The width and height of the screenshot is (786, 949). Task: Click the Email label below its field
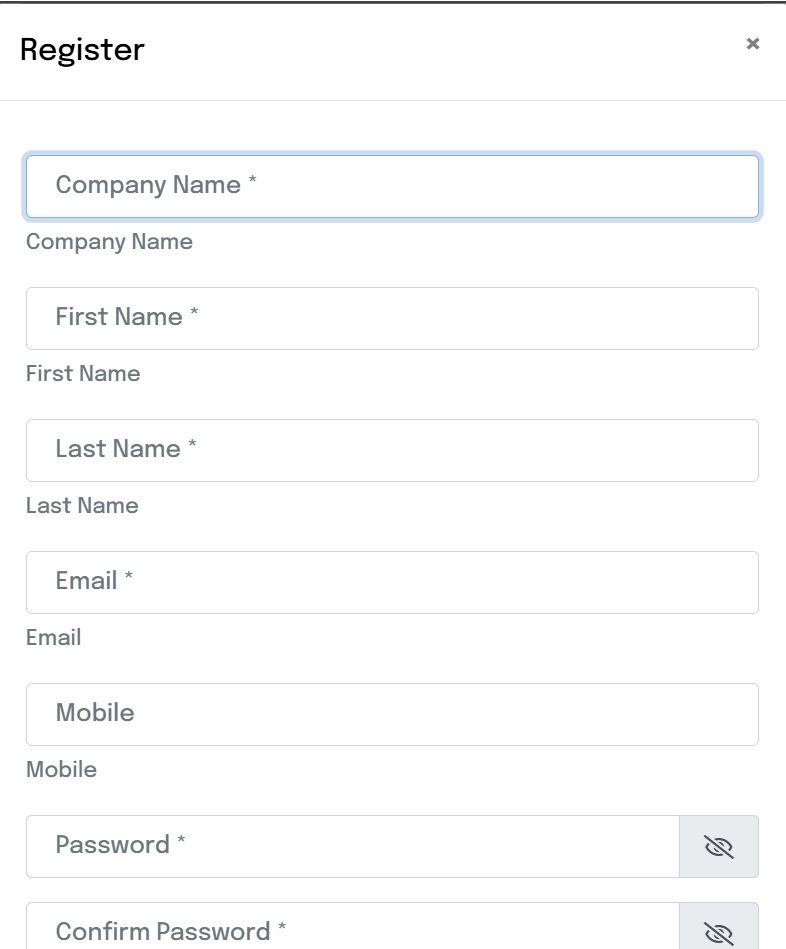tap(54, 638)
